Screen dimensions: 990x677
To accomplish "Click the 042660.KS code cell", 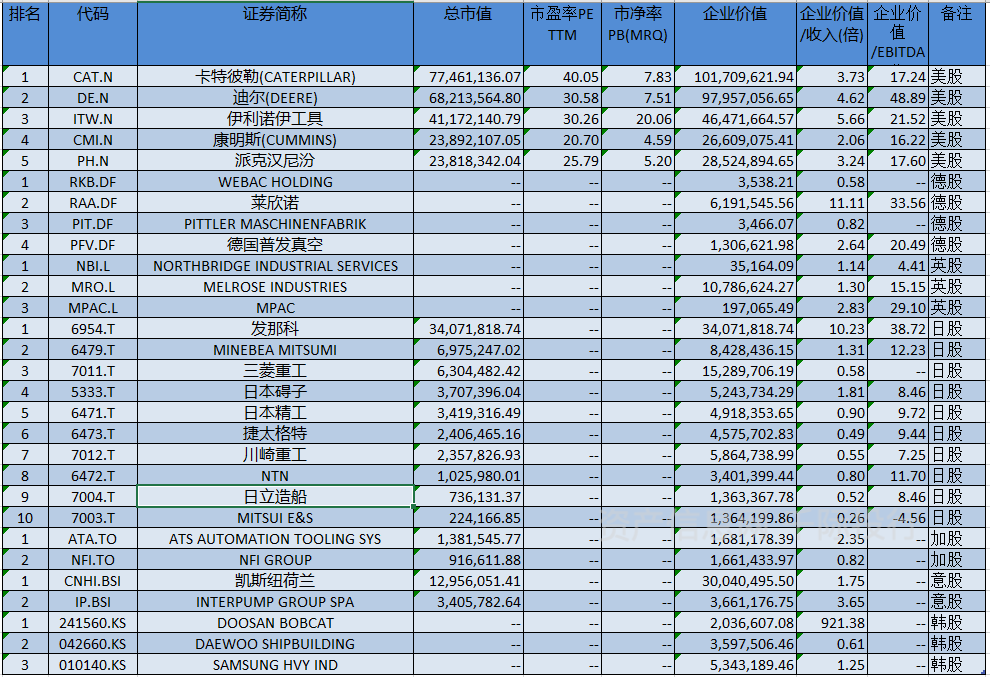I will coord(93,644).
